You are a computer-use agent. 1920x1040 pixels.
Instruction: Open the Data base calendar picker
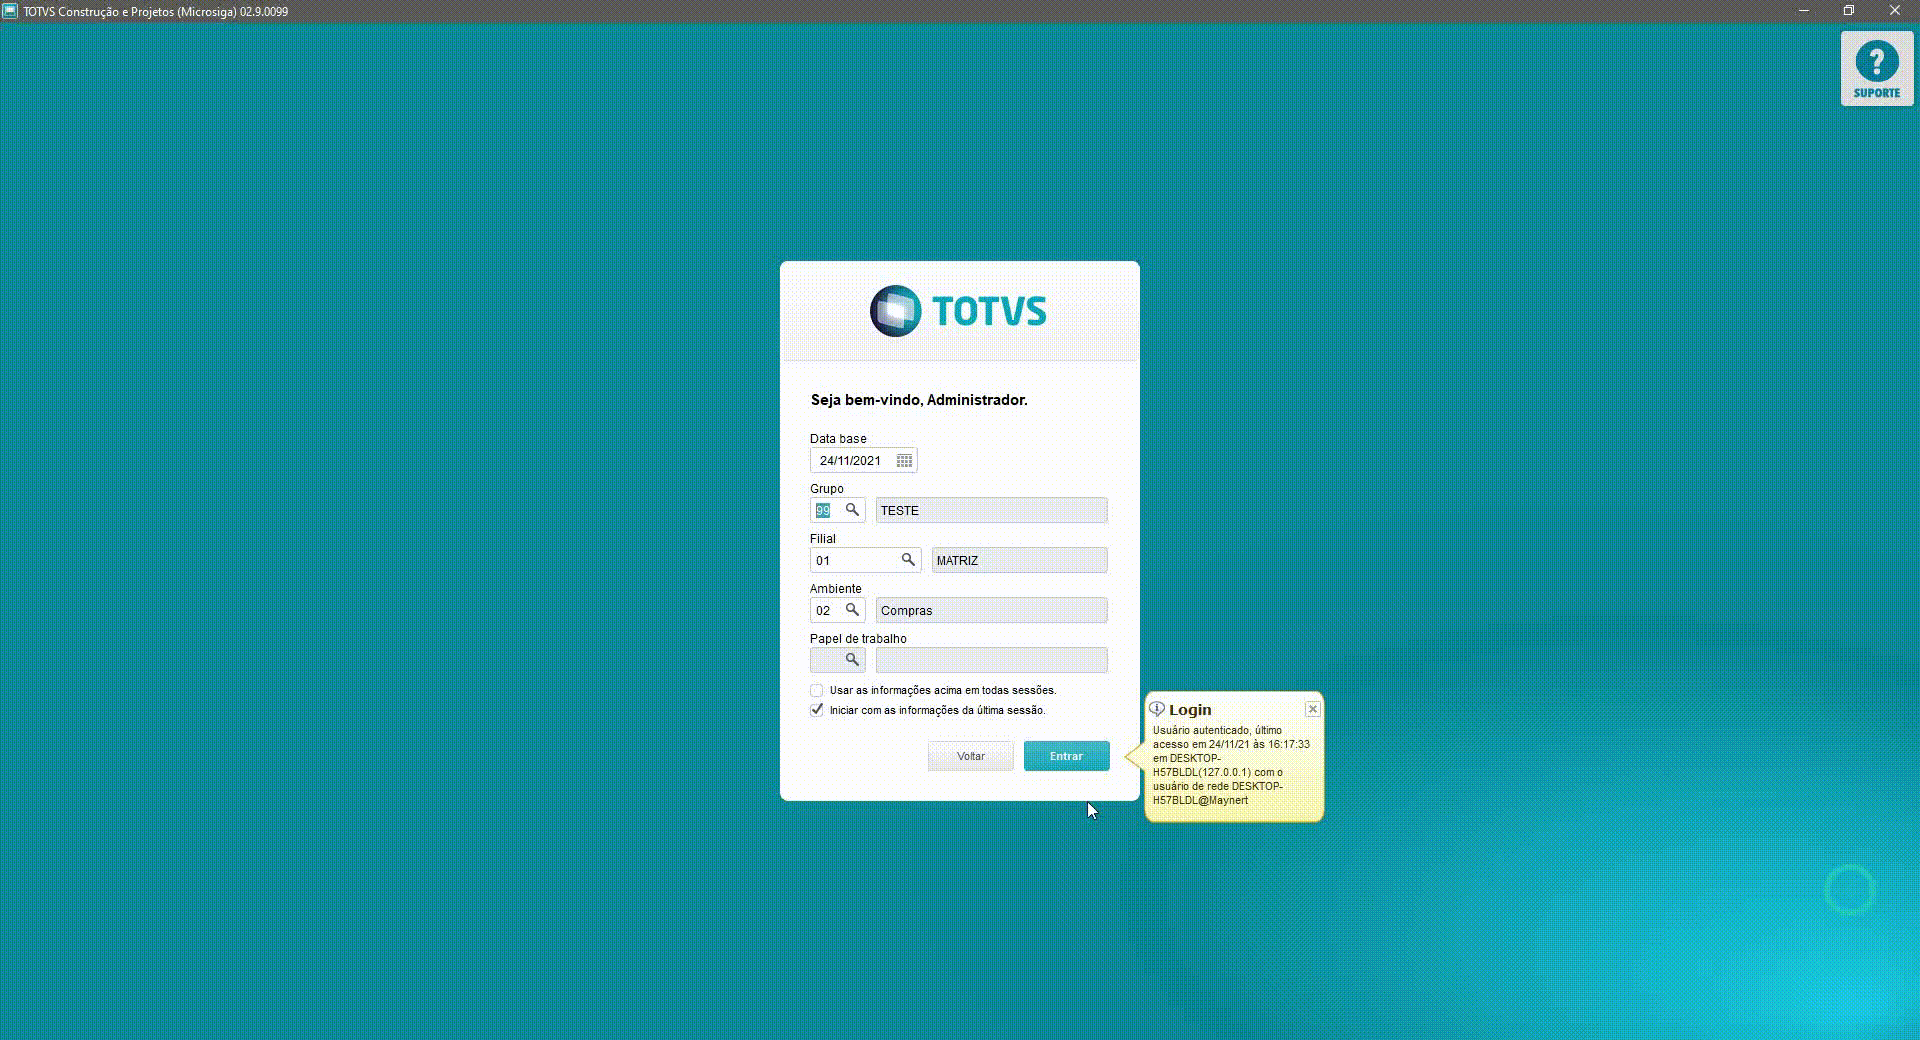pyautogui.click(x=904, y=461)
